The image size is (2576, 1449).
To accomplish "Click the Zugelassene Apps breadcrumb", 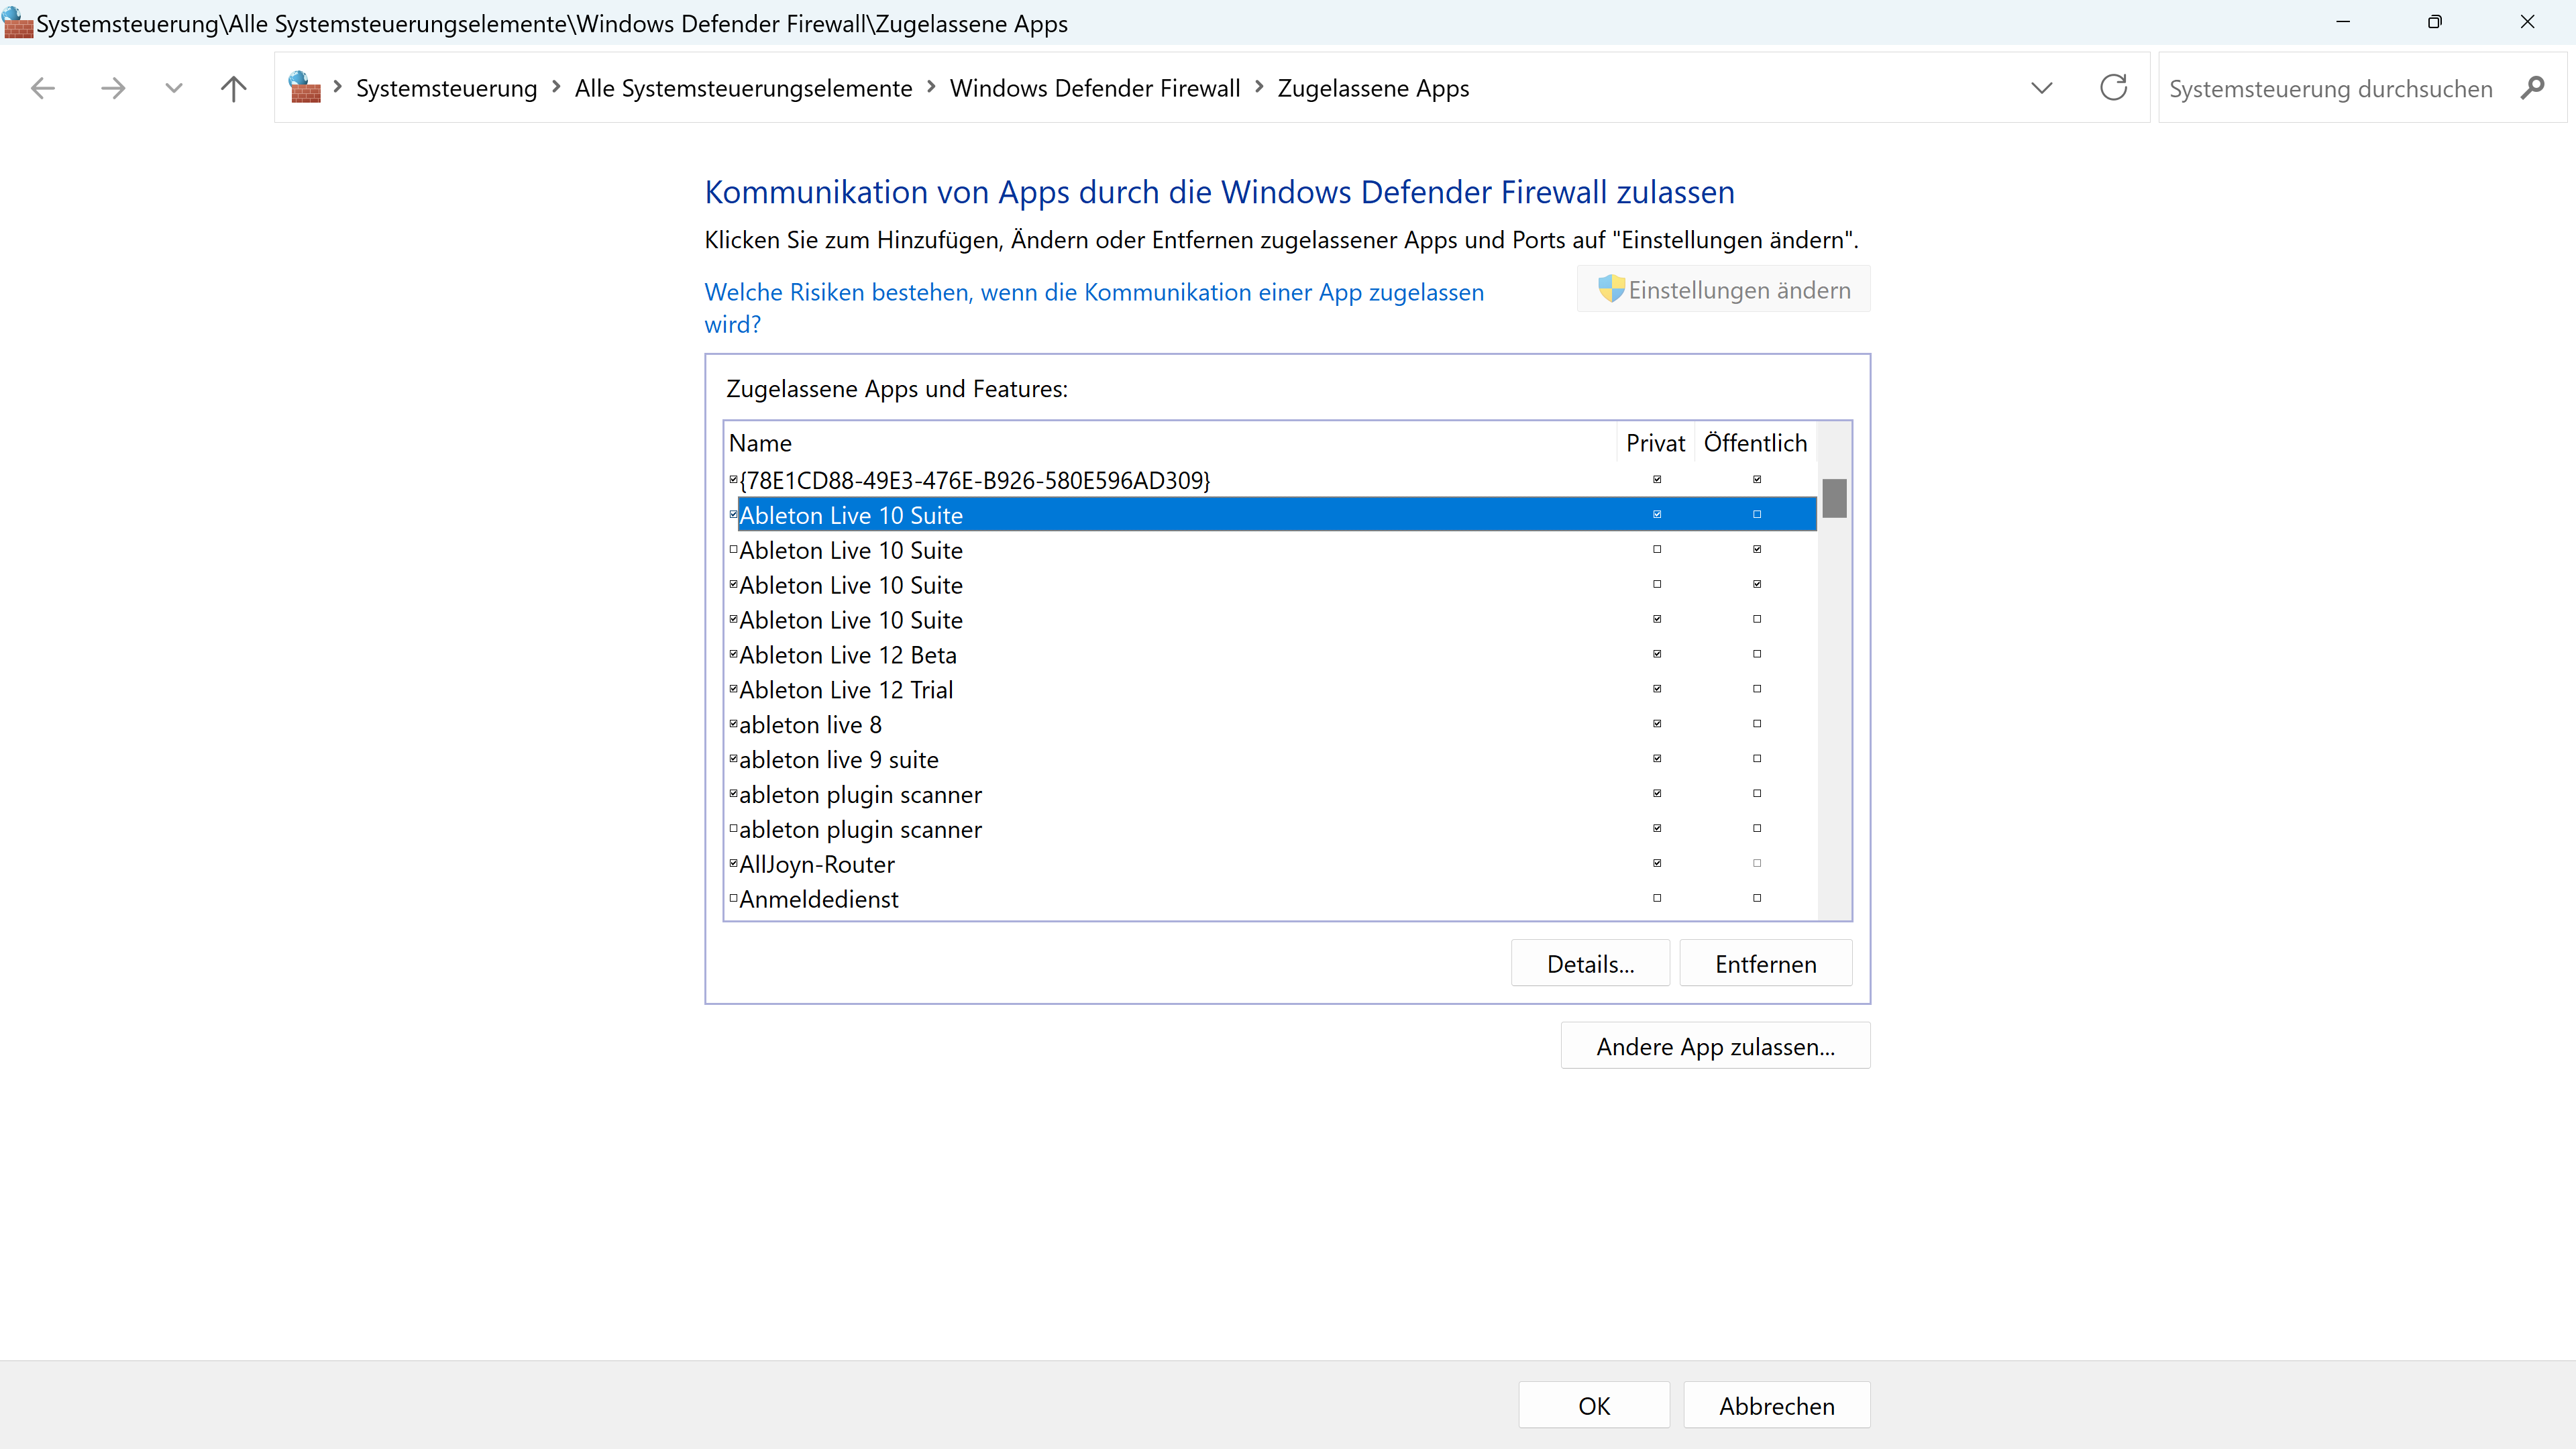I will click(1373, 88).
